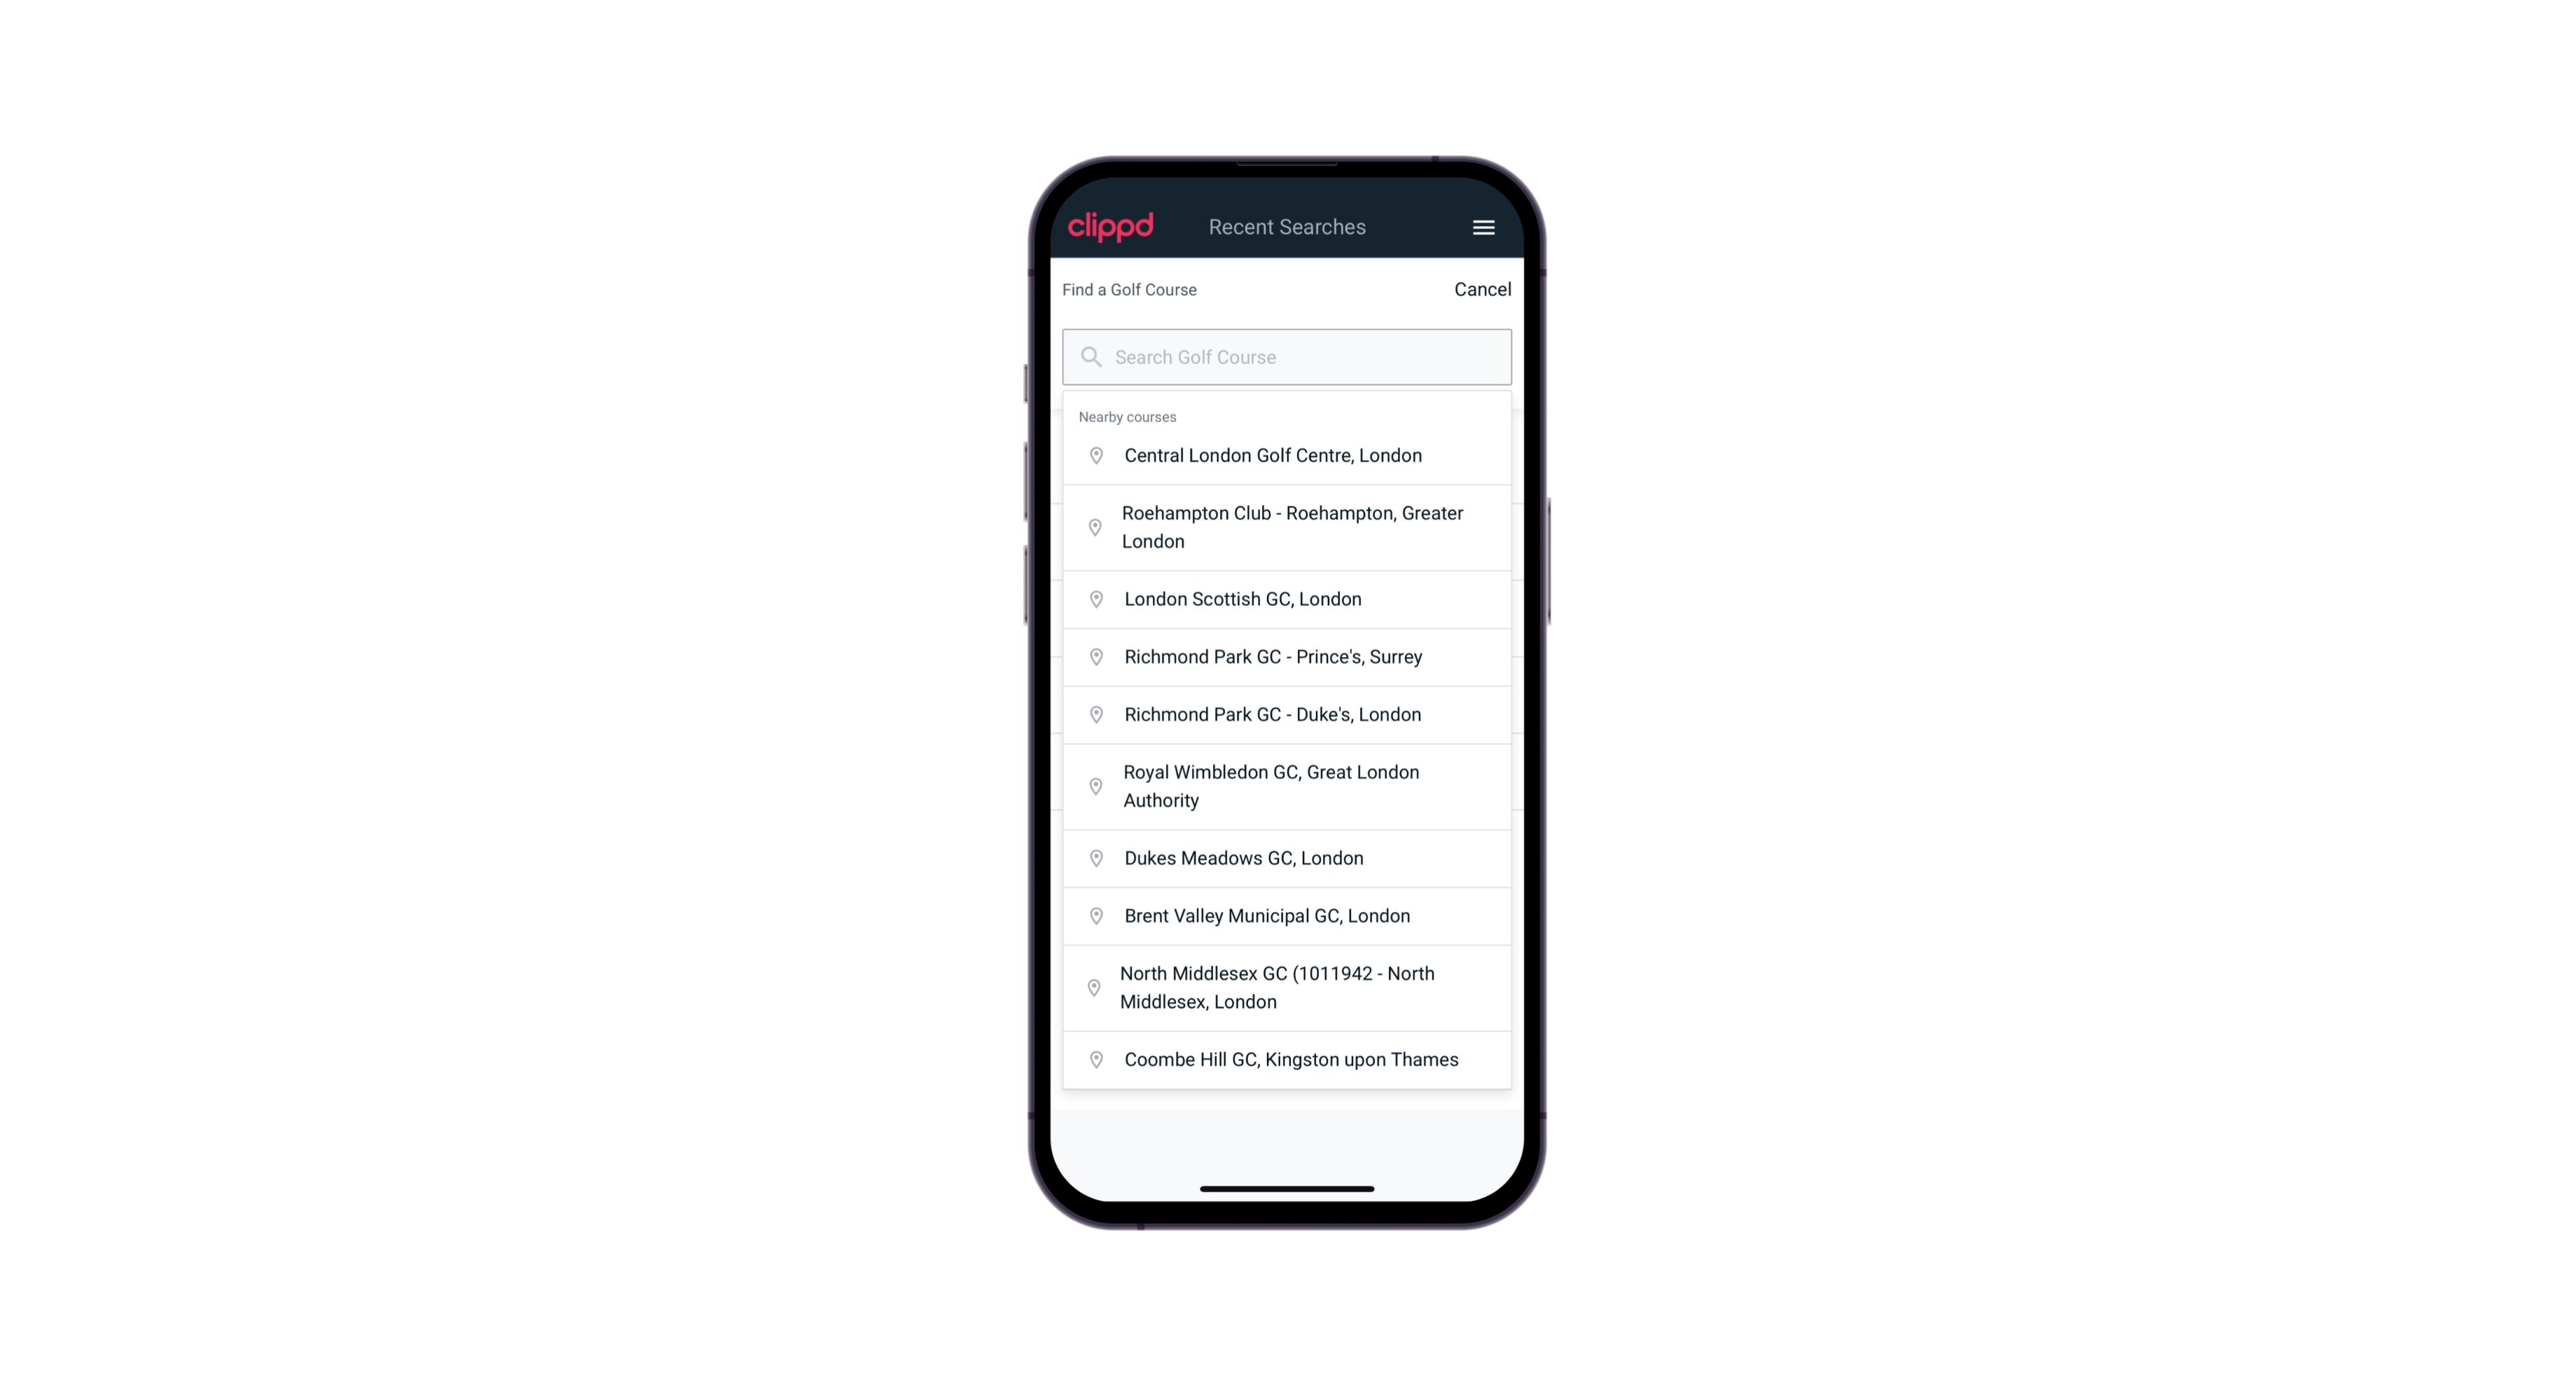2576x1386 pixels.
Task: Scroll down the nearby courses list
Action: (x=1287, y=751)
